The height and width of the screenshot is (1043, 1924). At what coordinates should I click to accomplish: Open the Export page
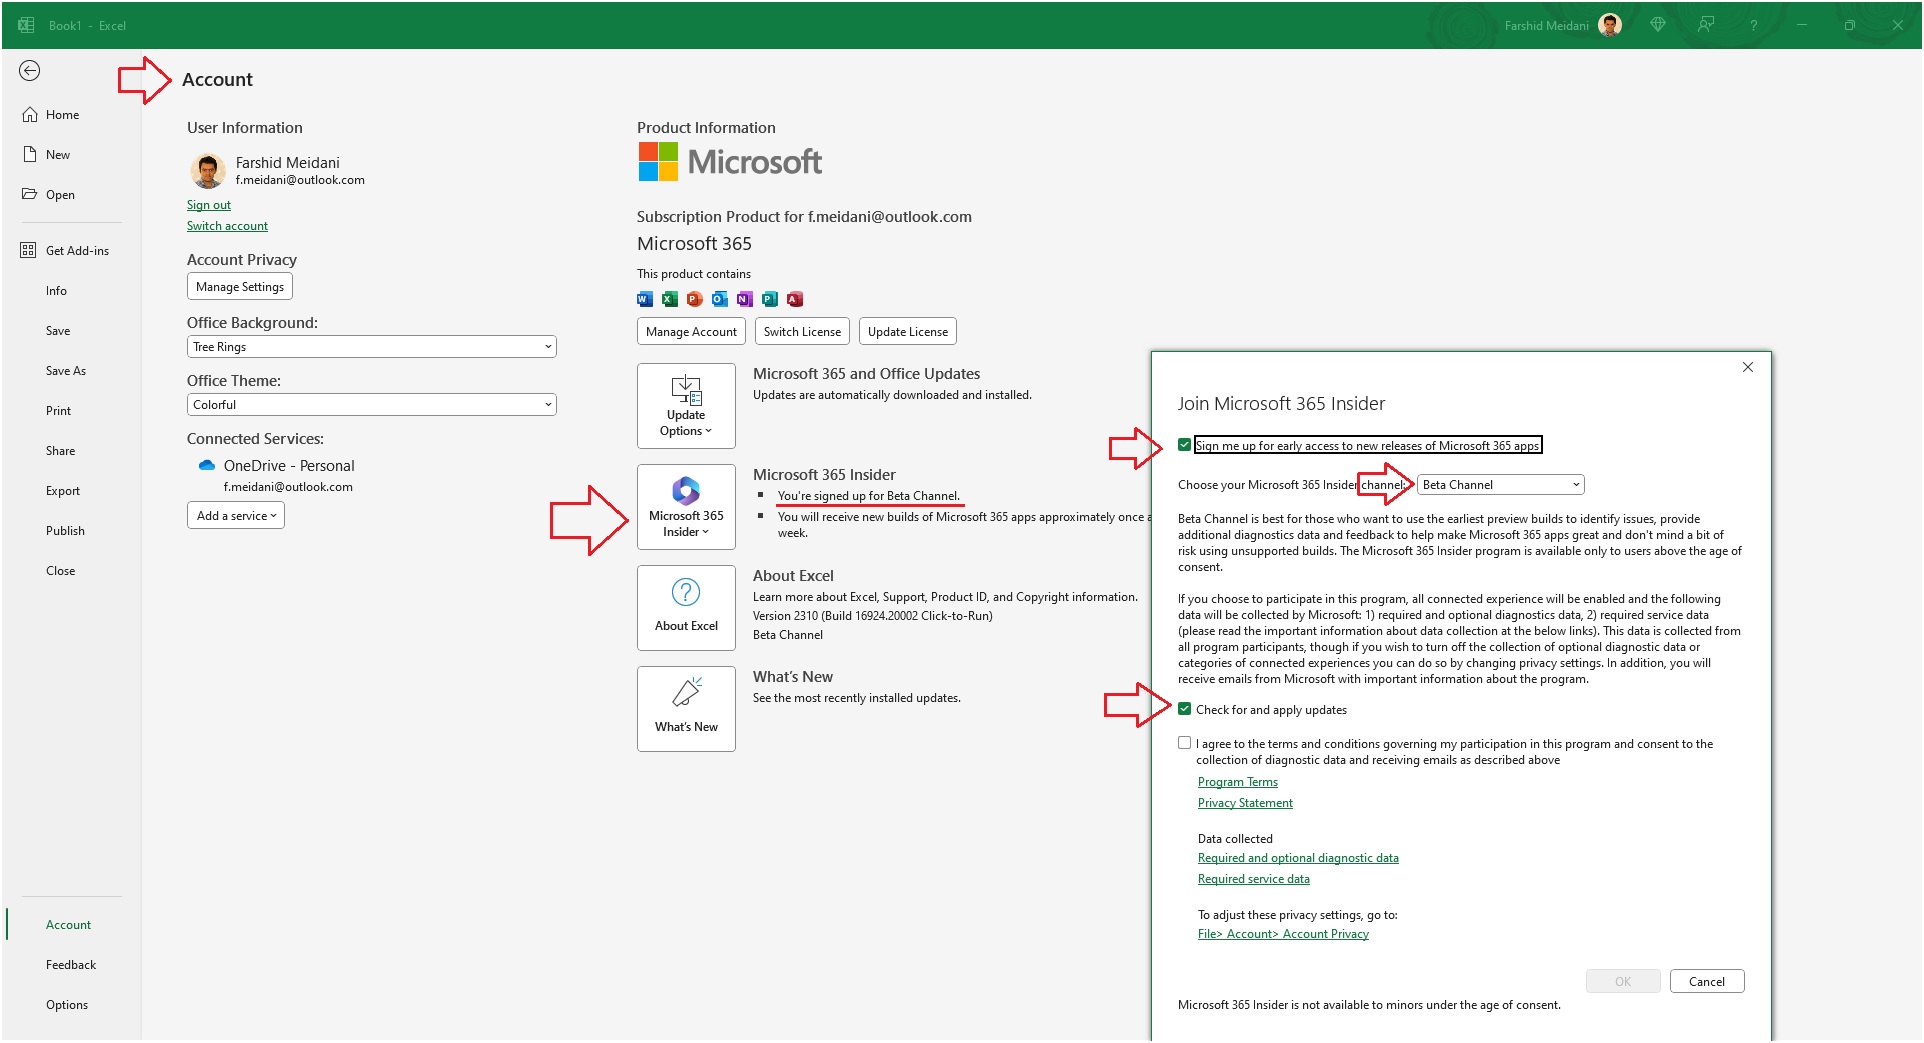(63, 491)
